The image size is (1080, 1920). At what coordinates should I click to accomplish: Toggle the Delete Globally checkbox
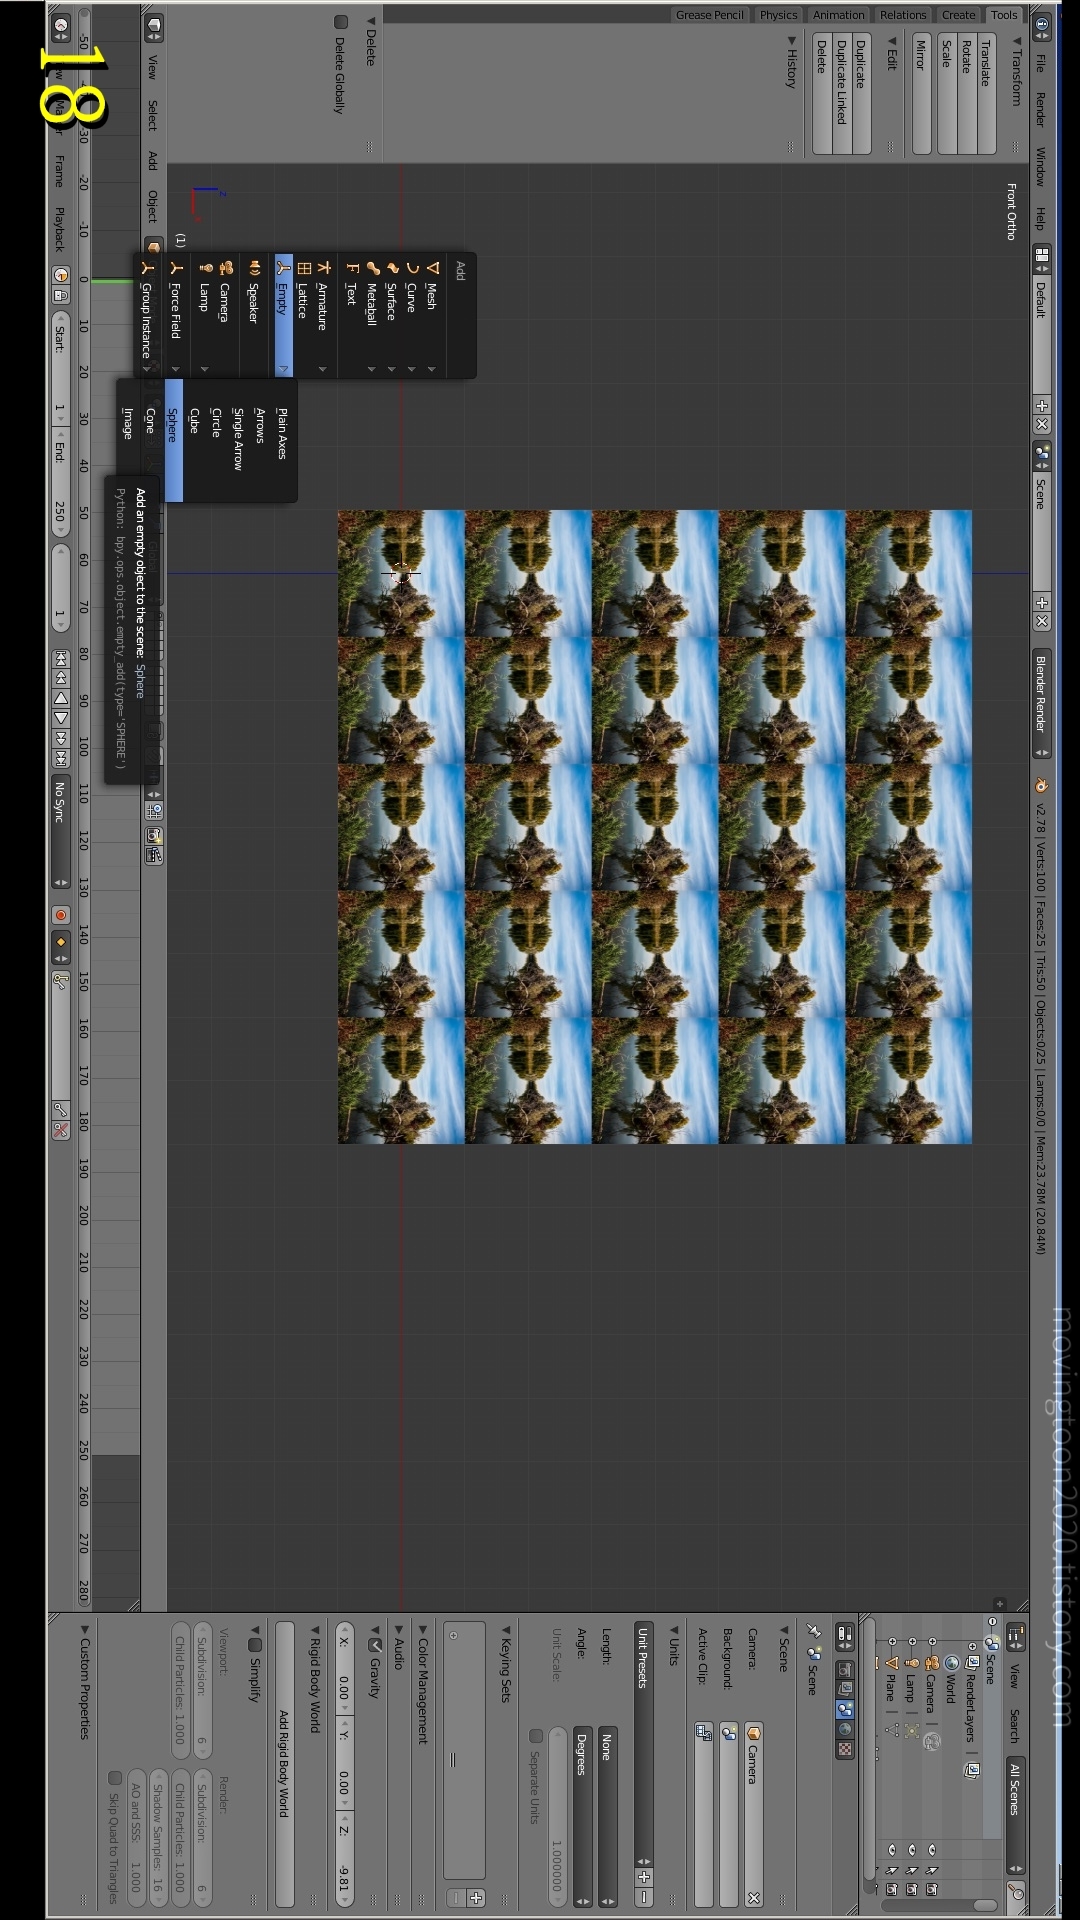(341, 22)
